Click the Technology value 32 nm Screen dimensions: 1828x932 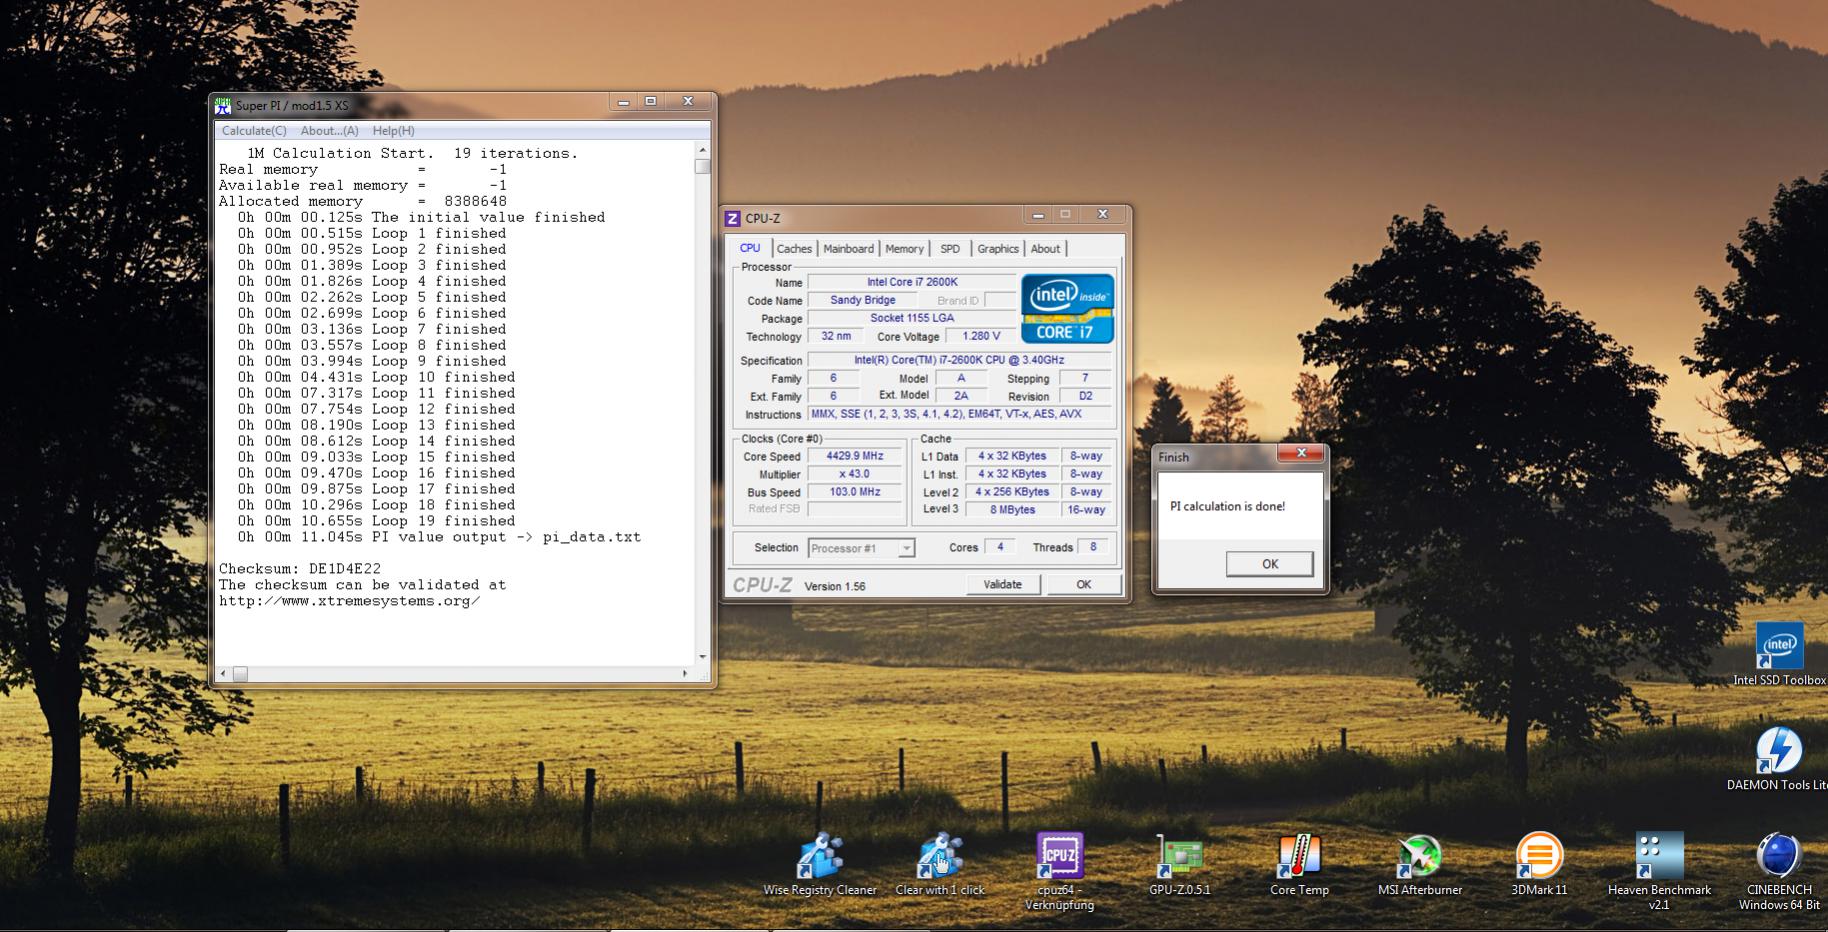pyautogui.click(x=836, y=336)
